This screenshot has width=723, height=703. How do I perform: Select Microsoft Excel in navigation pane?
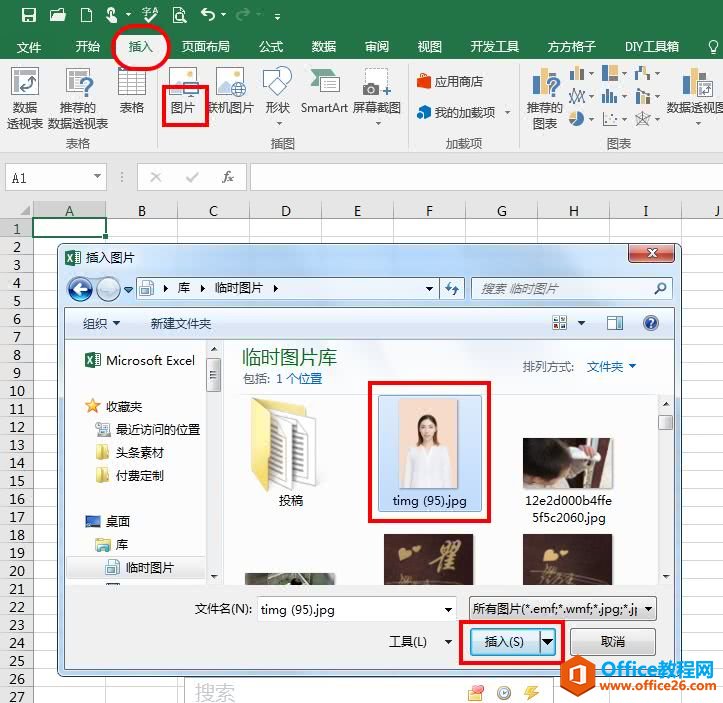(140, 360)
